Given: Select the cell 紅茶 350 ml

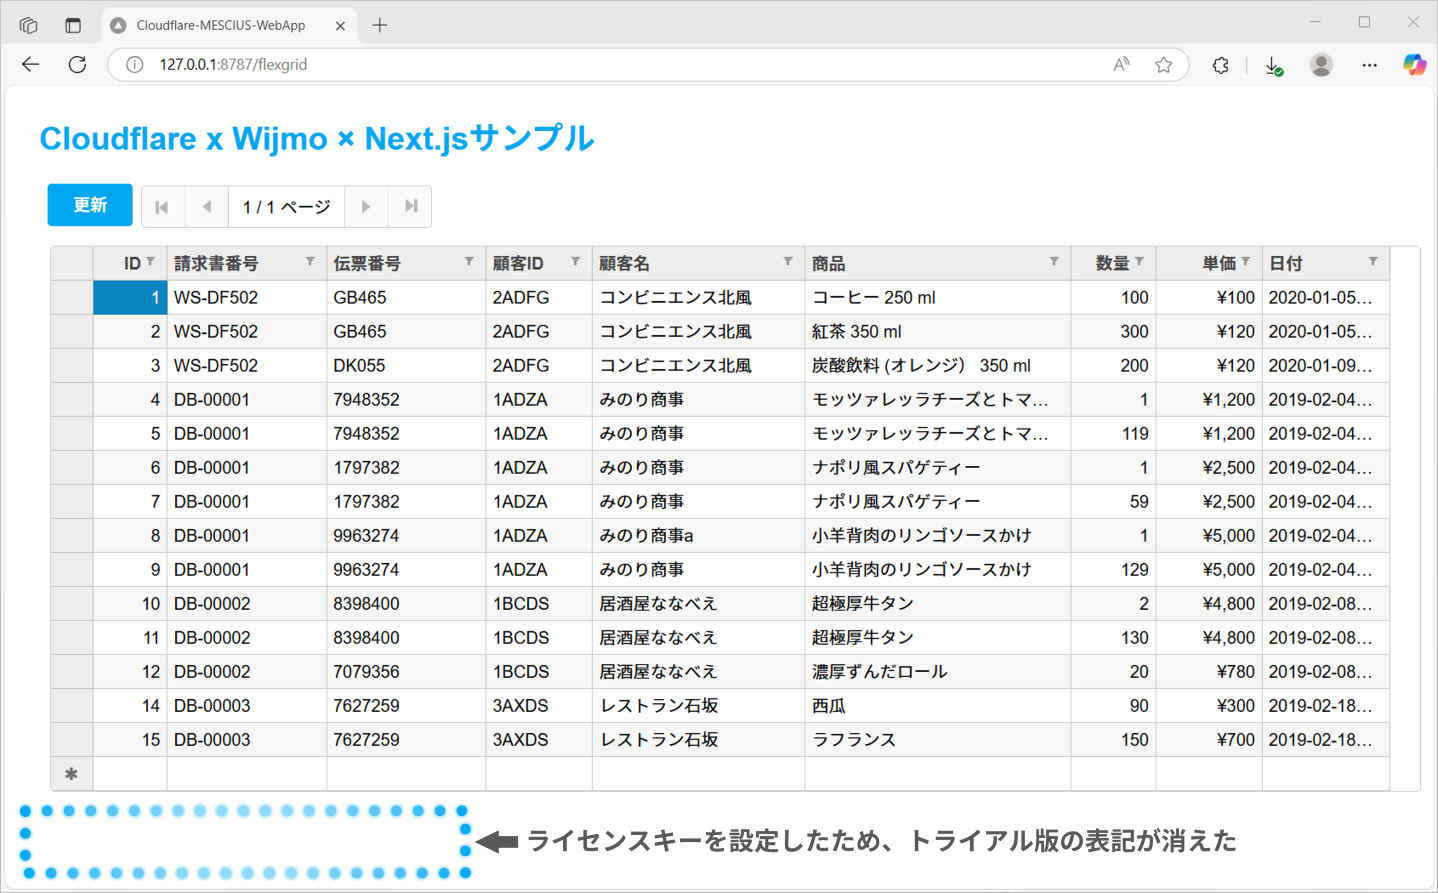Looking at the screenshot, I should click(x=937, y=332).
